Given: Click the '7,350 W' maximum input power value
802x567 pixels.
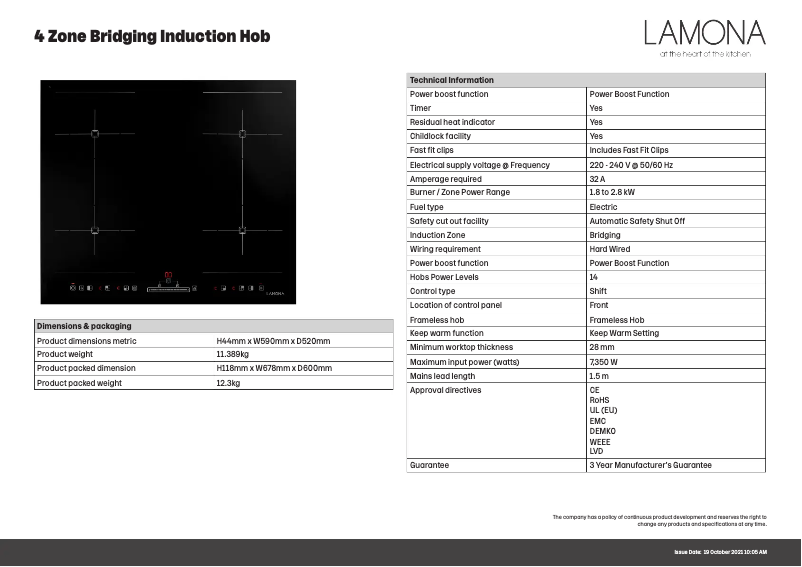Looking at the screenshot, I should click(604, 362).
